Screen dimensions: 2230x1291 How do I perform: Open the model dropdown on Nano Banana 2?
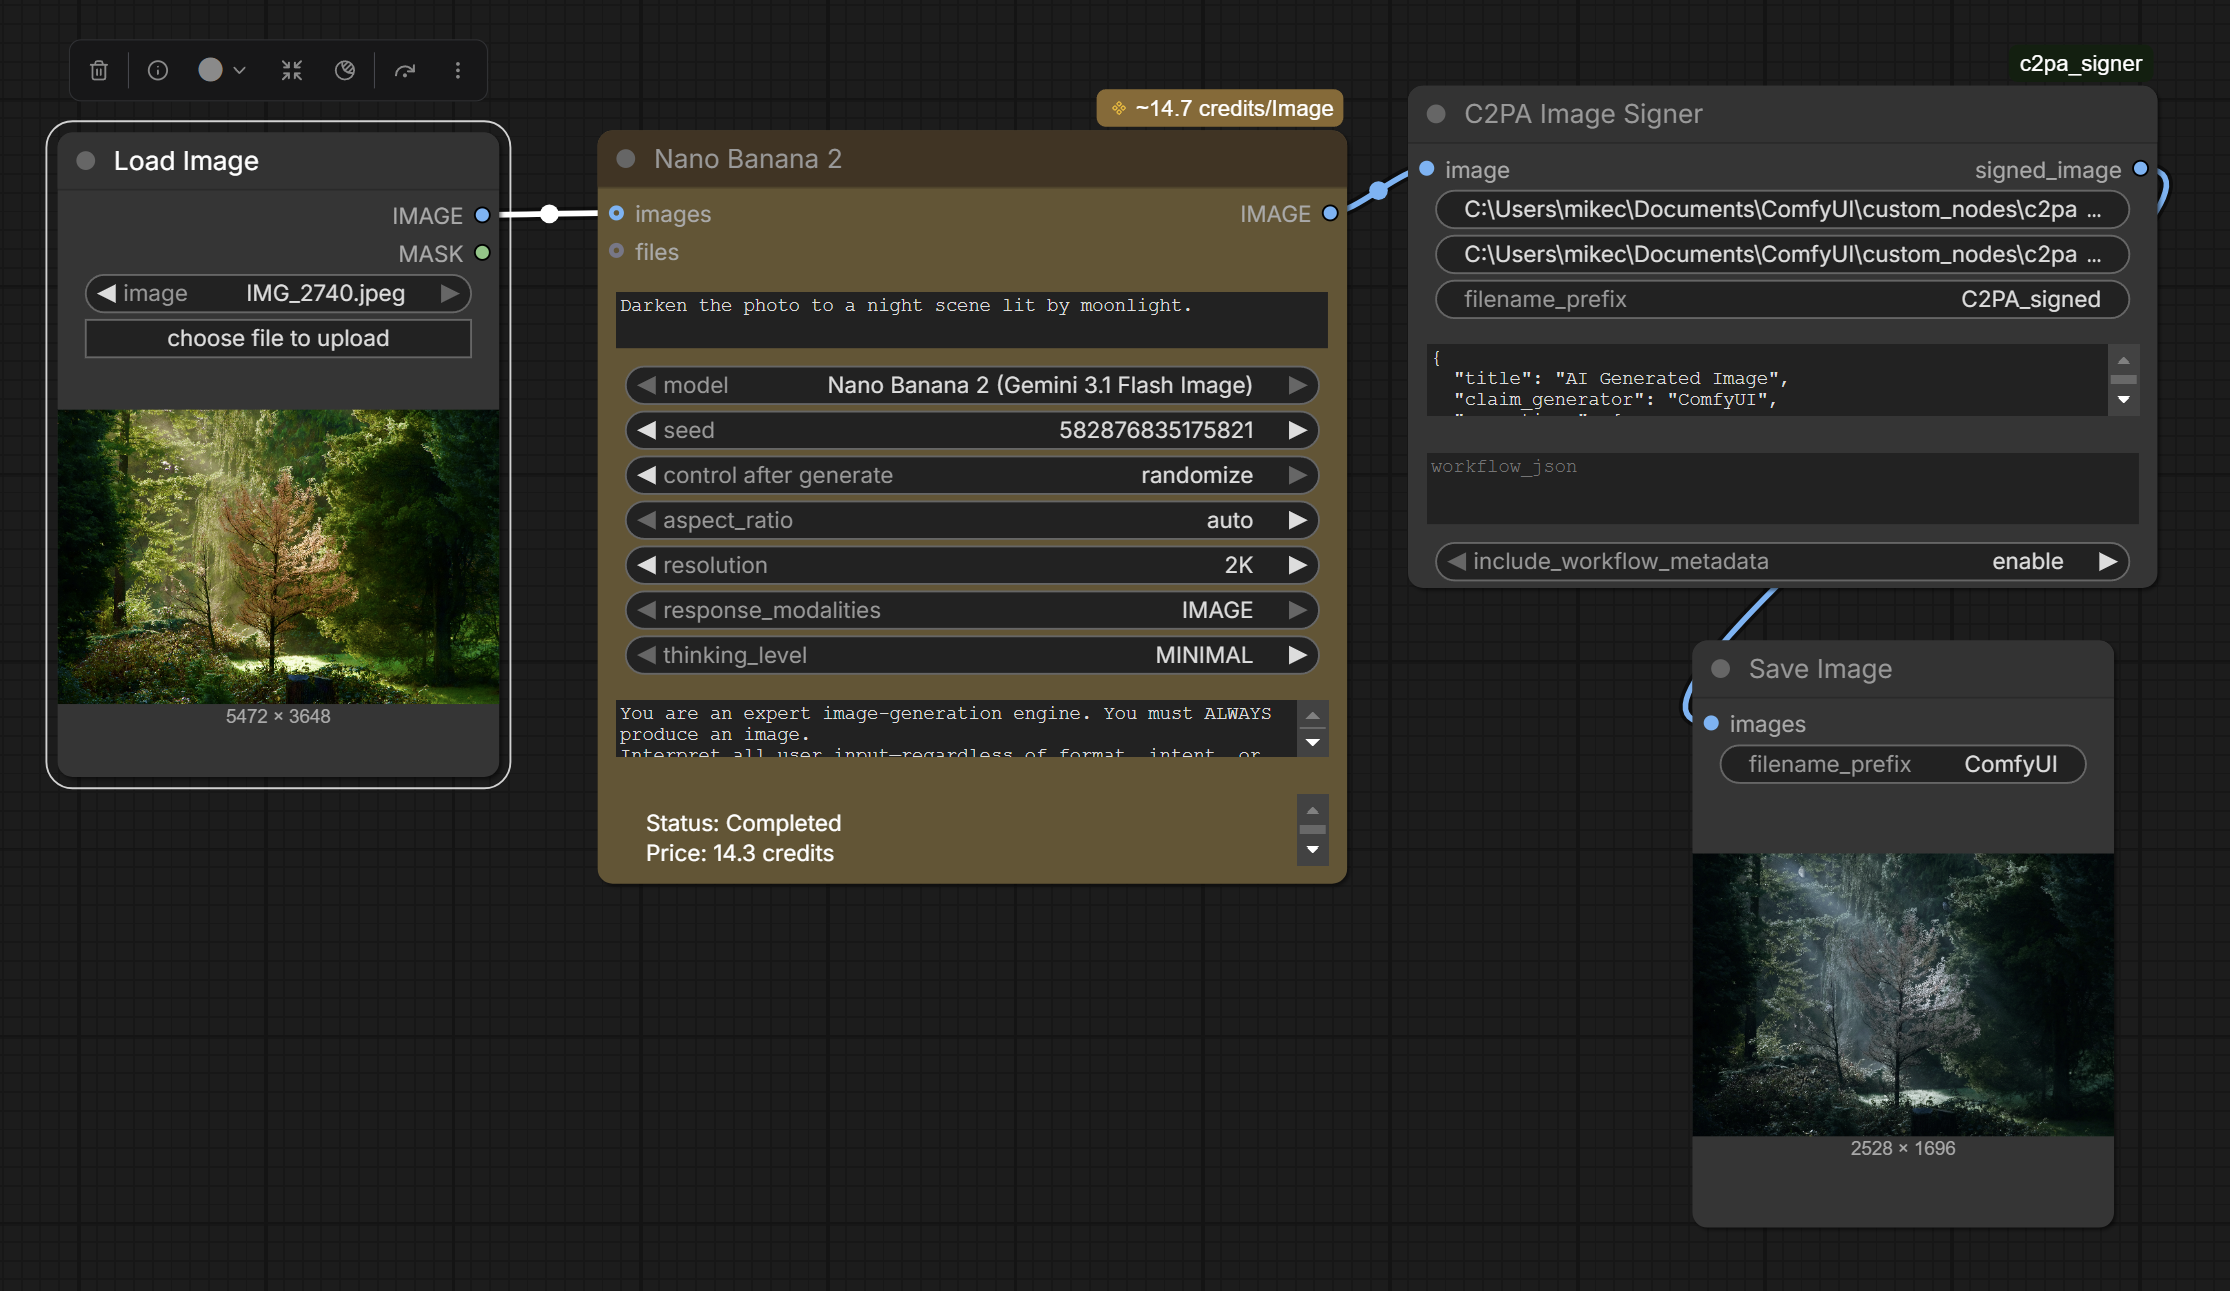[972, 385]
